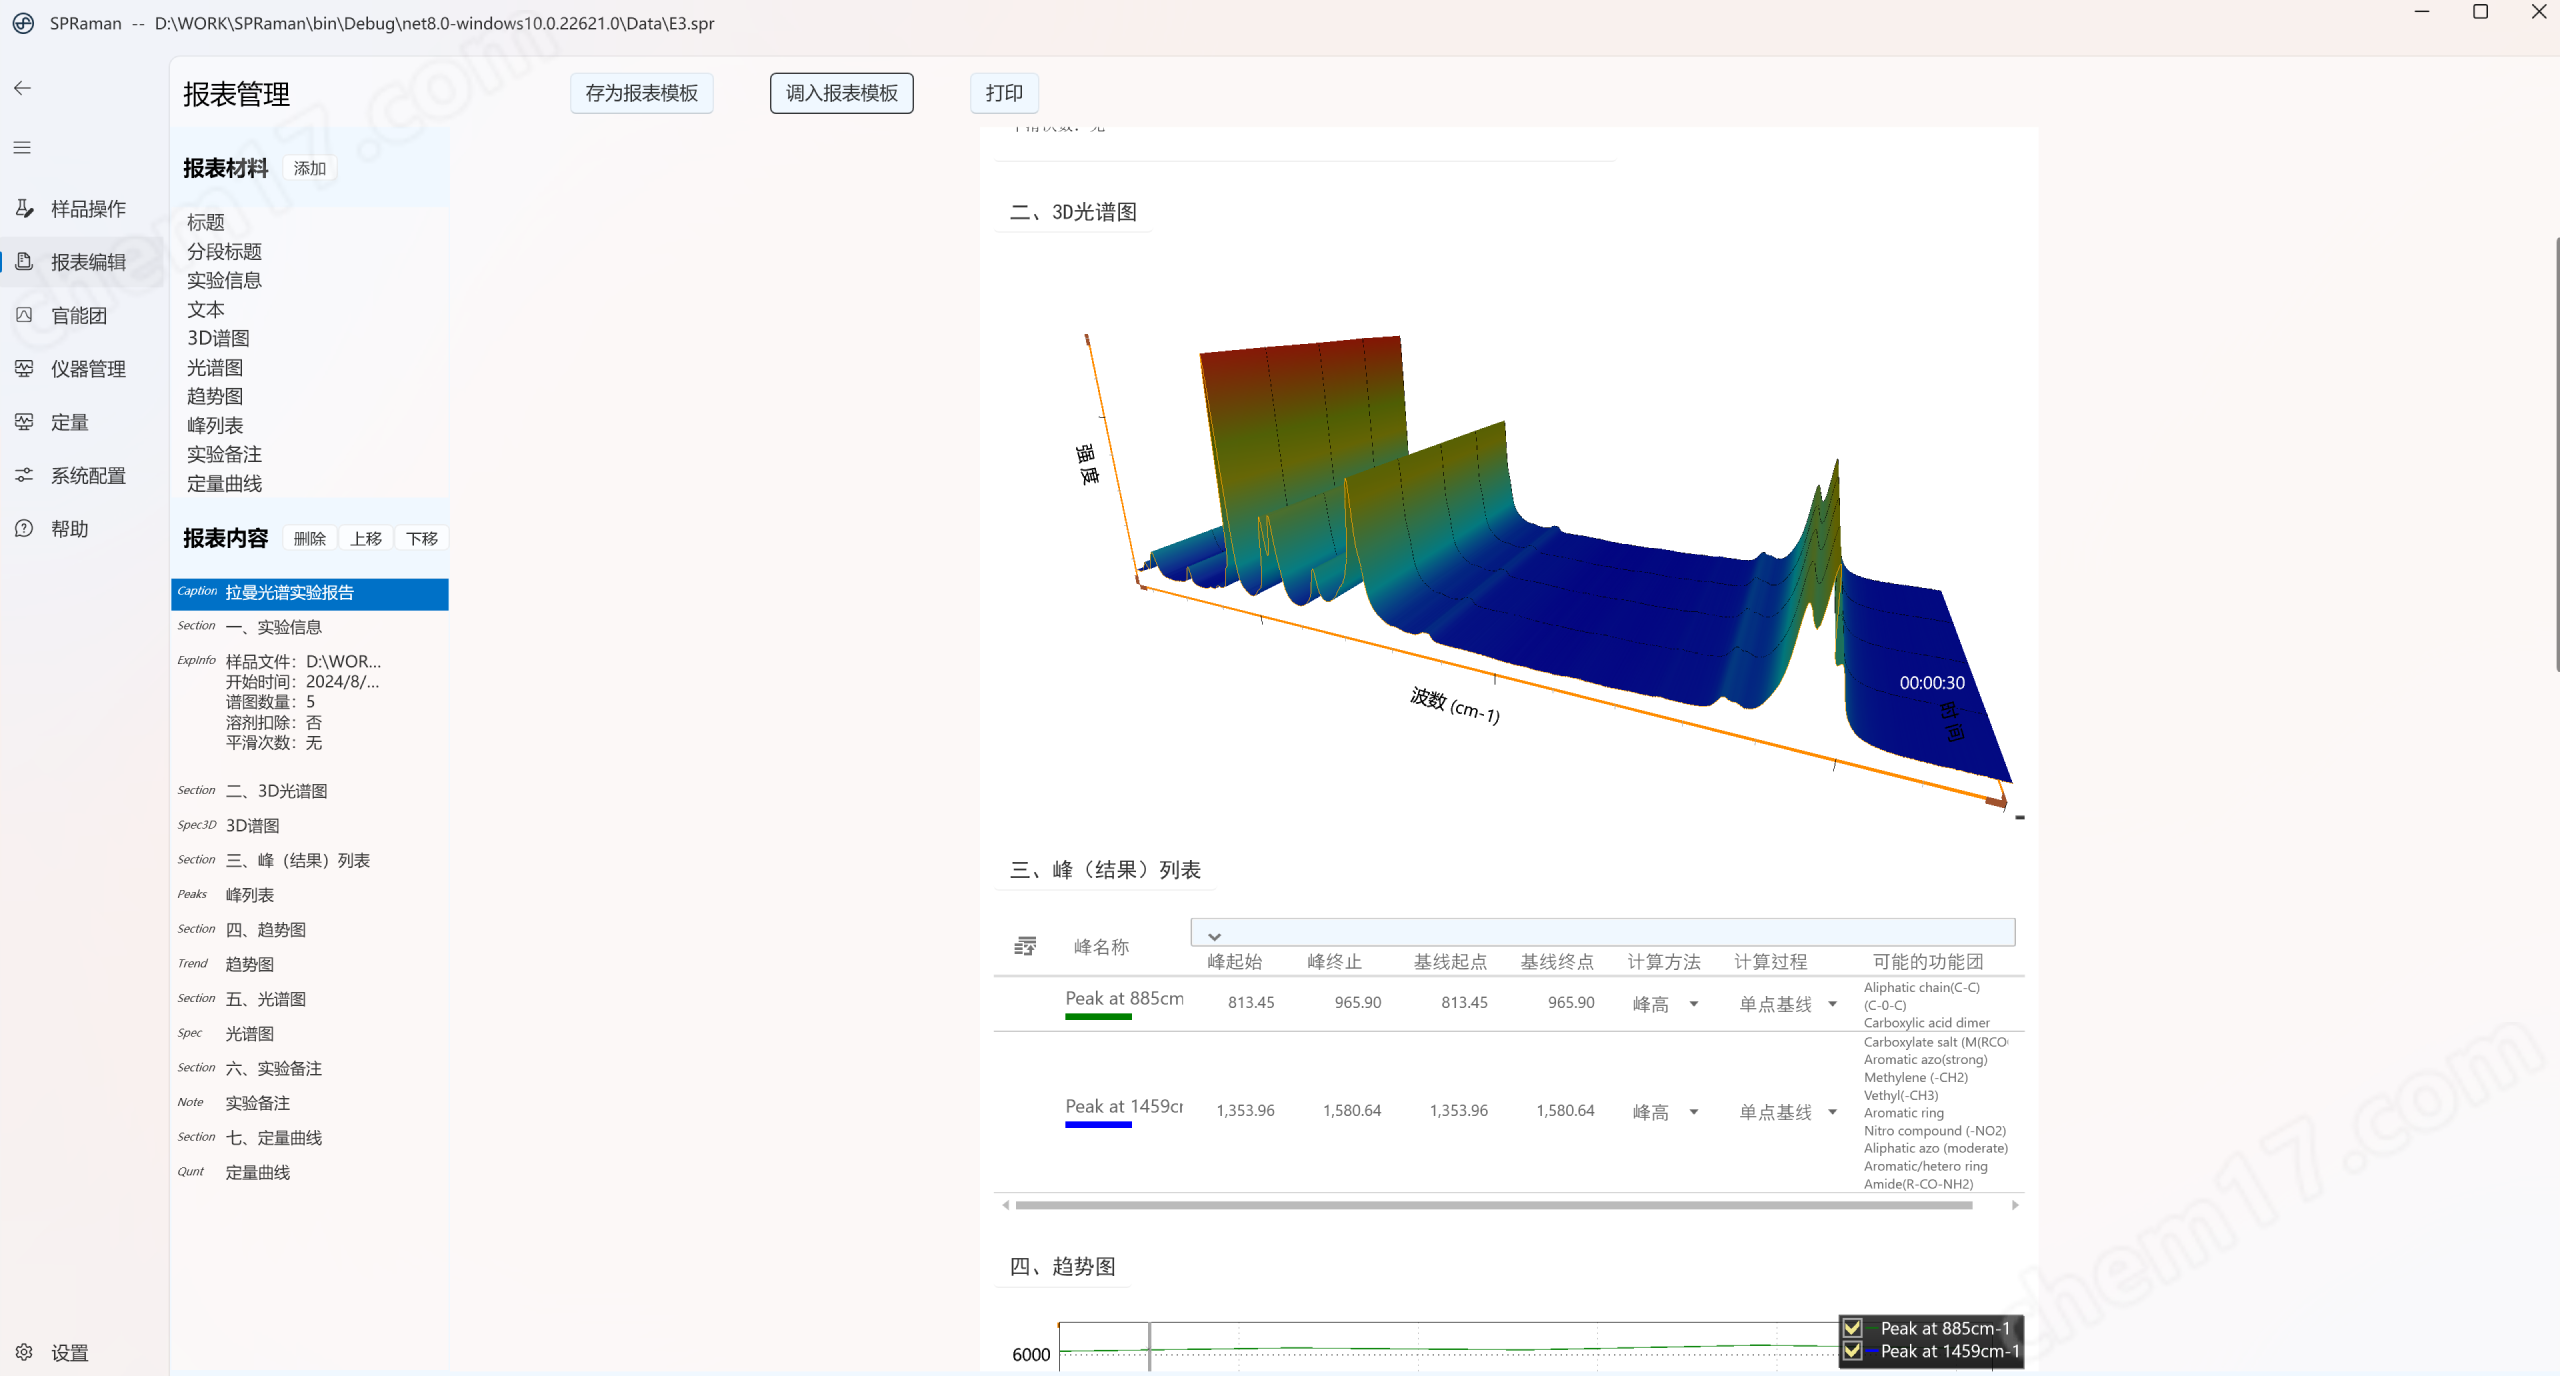Screen dimensions: 2560x1376
Task: Click 打印 button
Action: coord(1004,93)
